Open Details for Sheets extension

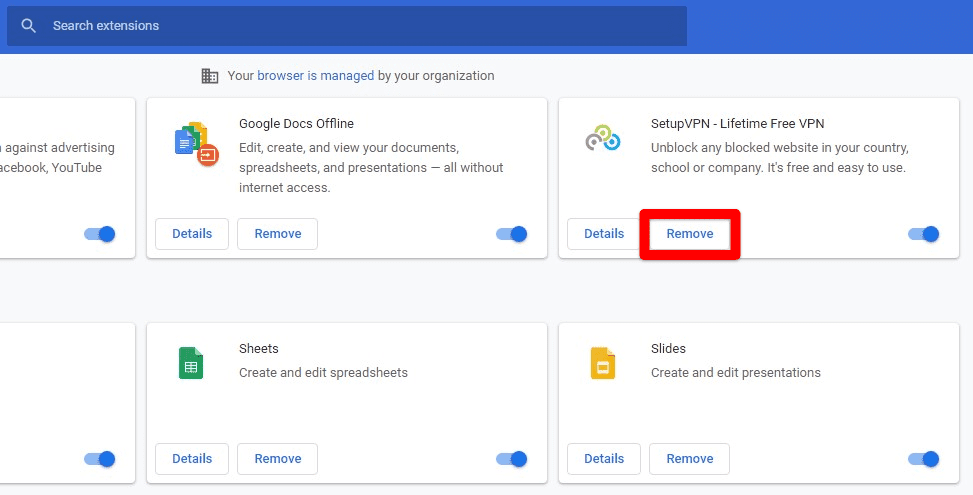point(192,459)
